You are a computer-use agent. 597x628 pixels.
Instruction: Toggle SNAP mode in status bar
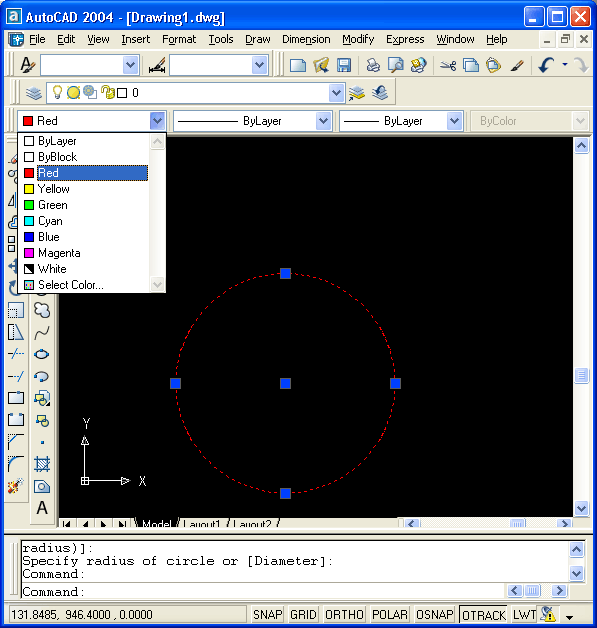[x=267, y=614]
